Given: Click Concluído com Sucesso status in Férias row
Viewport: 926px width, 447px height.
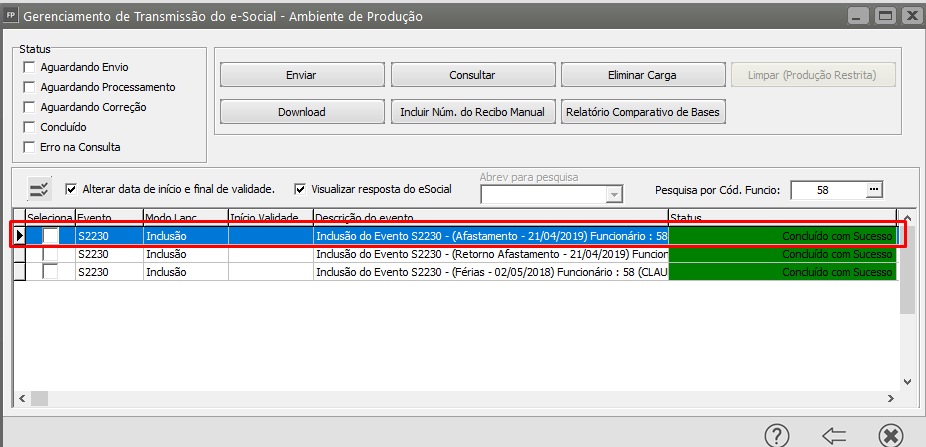Looking at the screenshot, I should 782,272.
